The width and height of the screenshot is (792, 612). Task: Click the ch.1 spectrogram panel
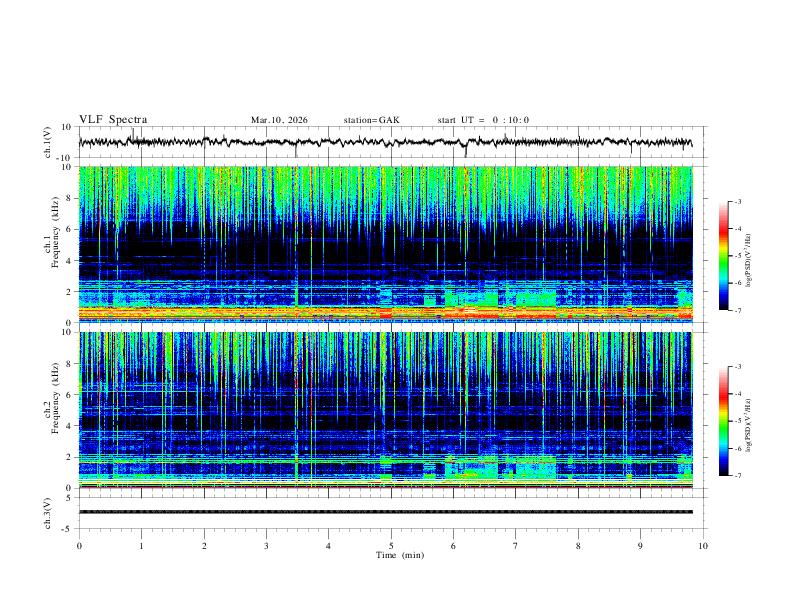click(x=385, y=244)
